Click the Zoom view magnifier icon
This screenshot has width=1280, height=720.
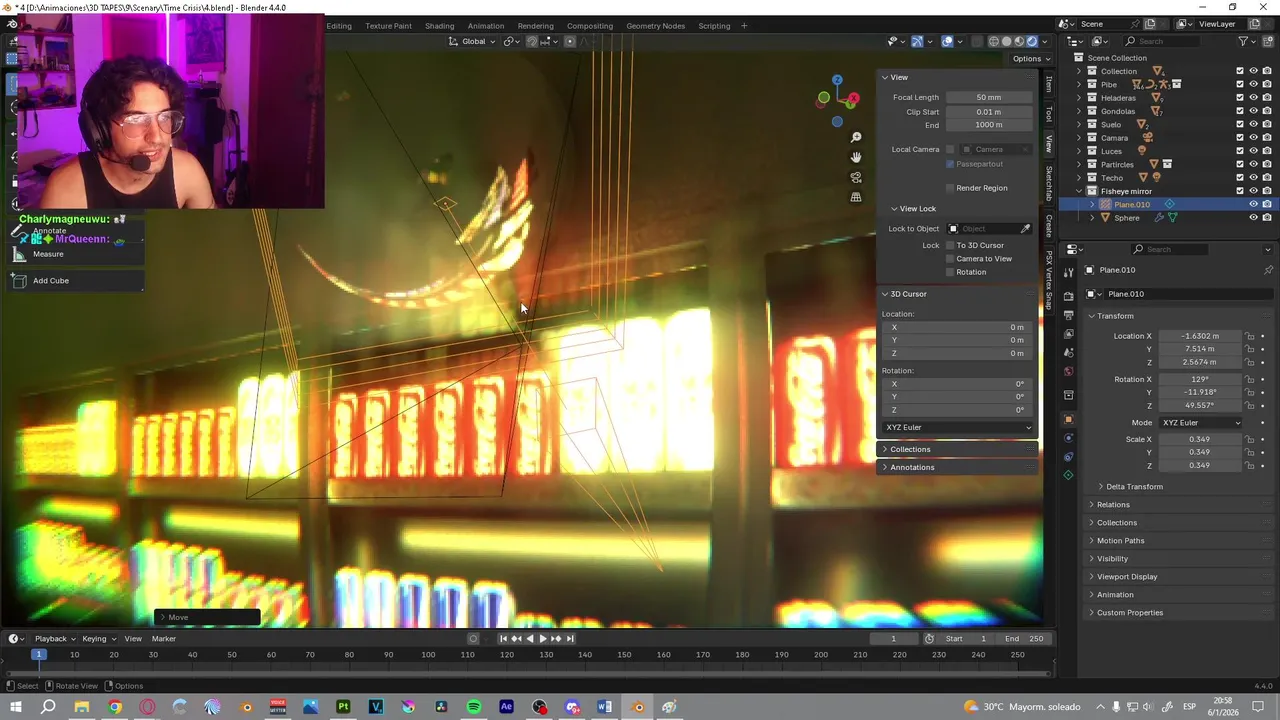856,137
